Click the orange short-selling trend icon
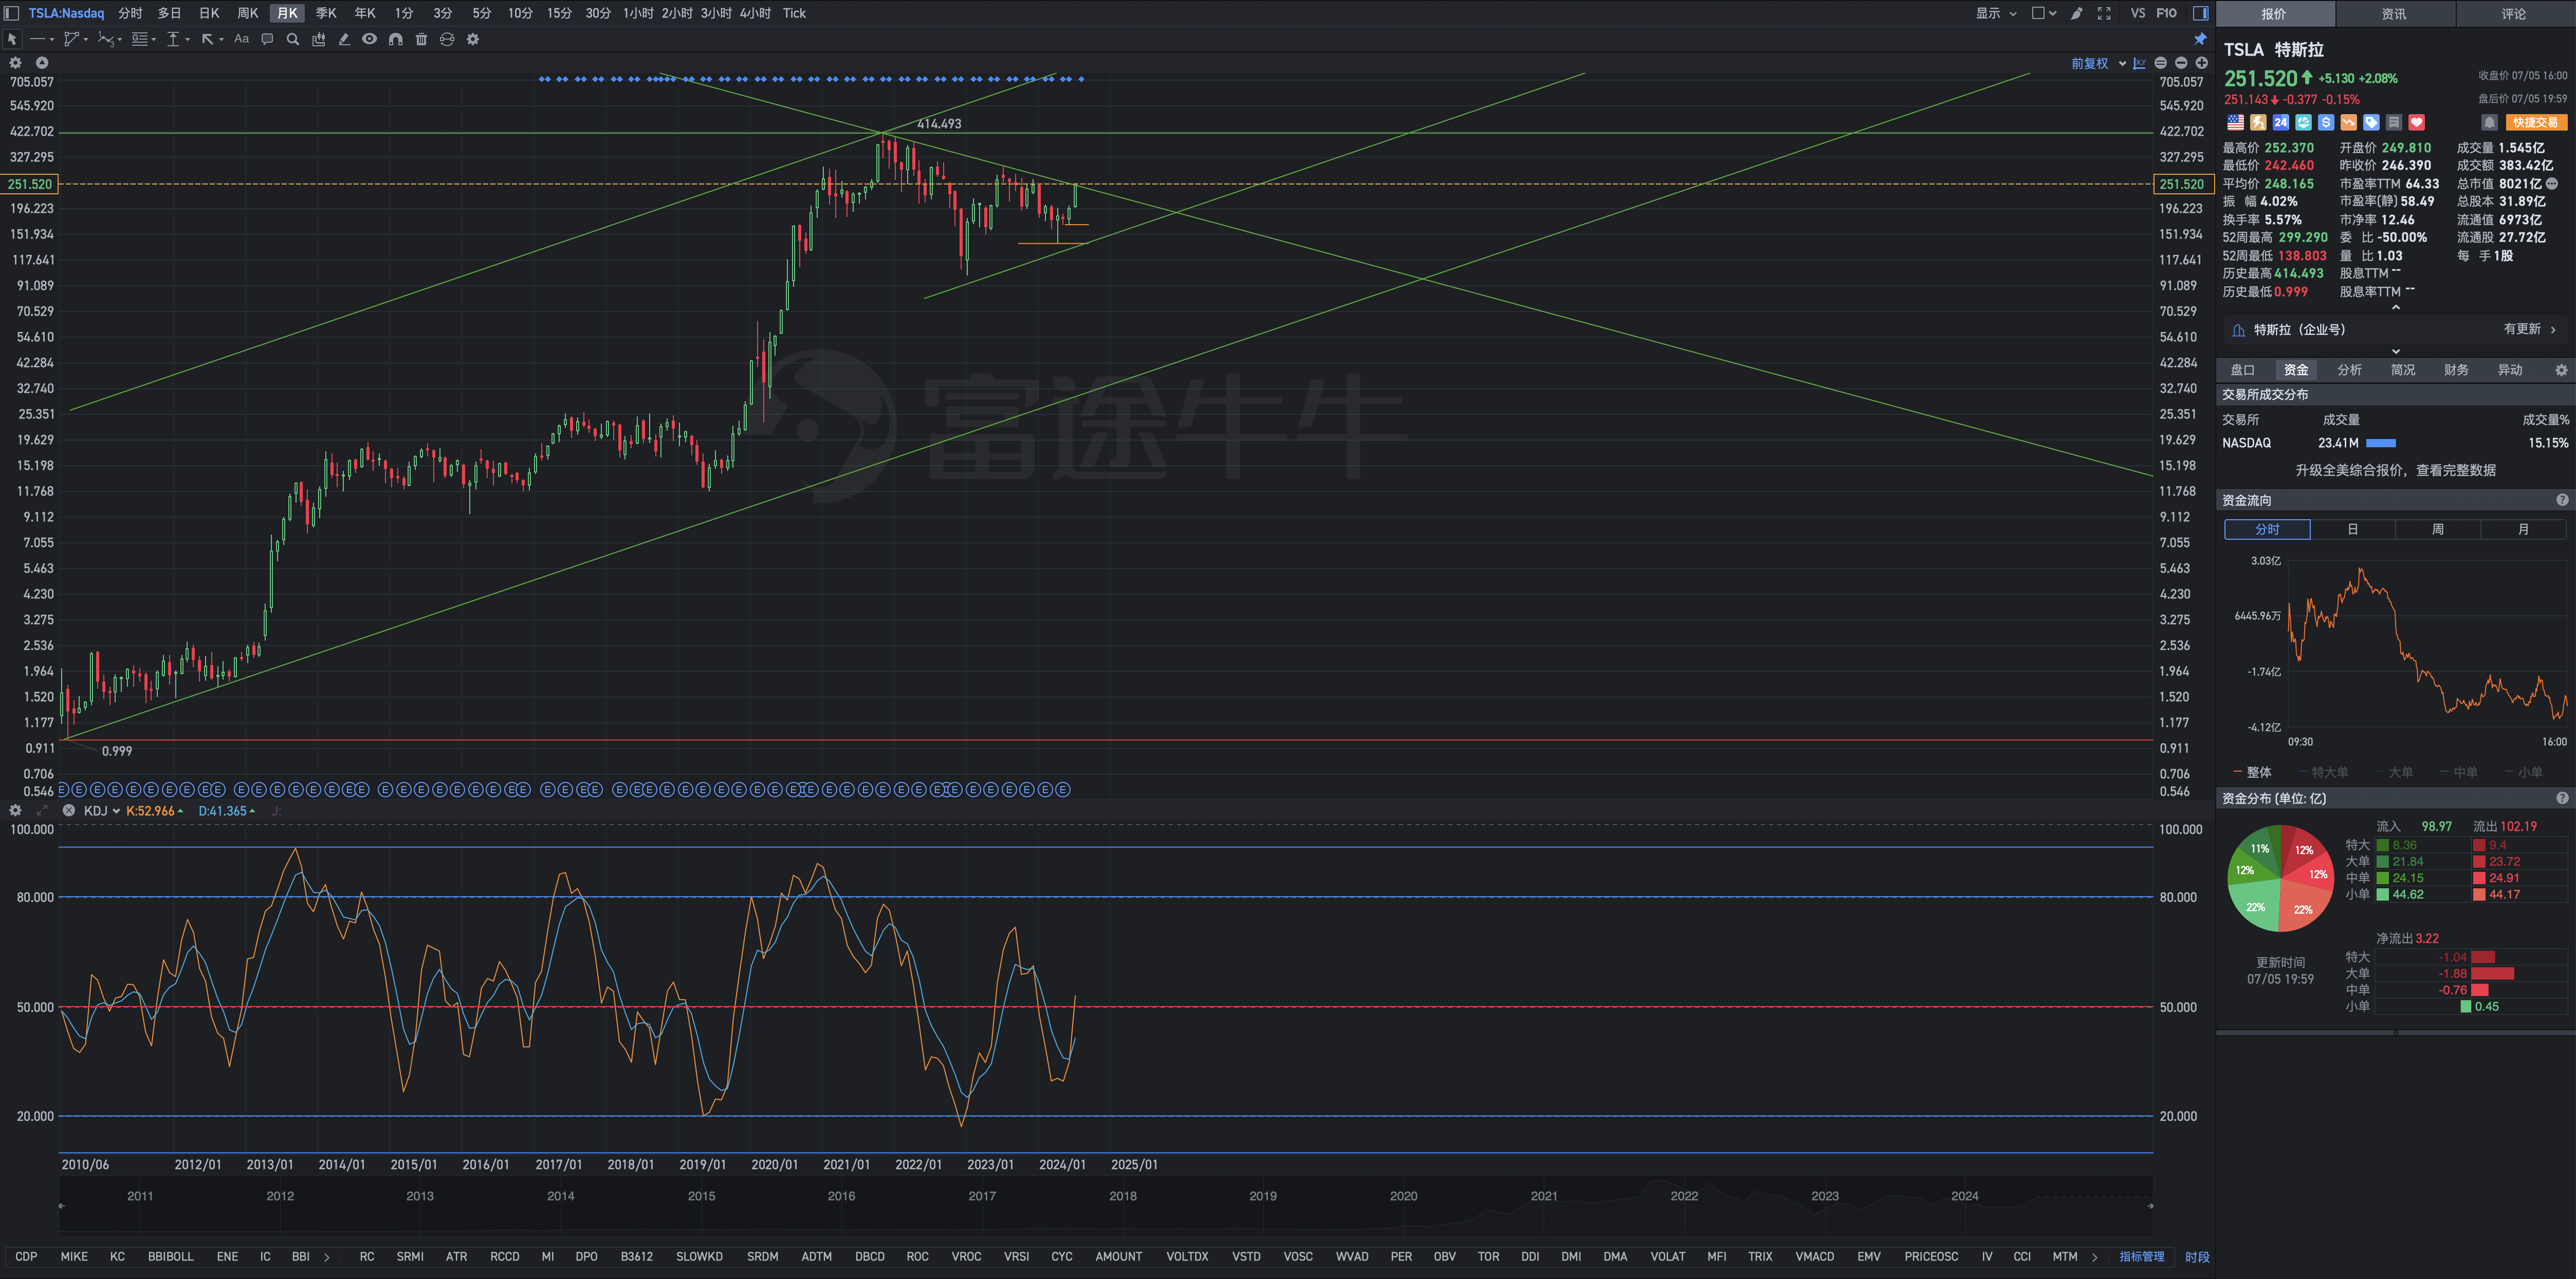Viewport: 2576px width, 1279px height. [2348, 122]
